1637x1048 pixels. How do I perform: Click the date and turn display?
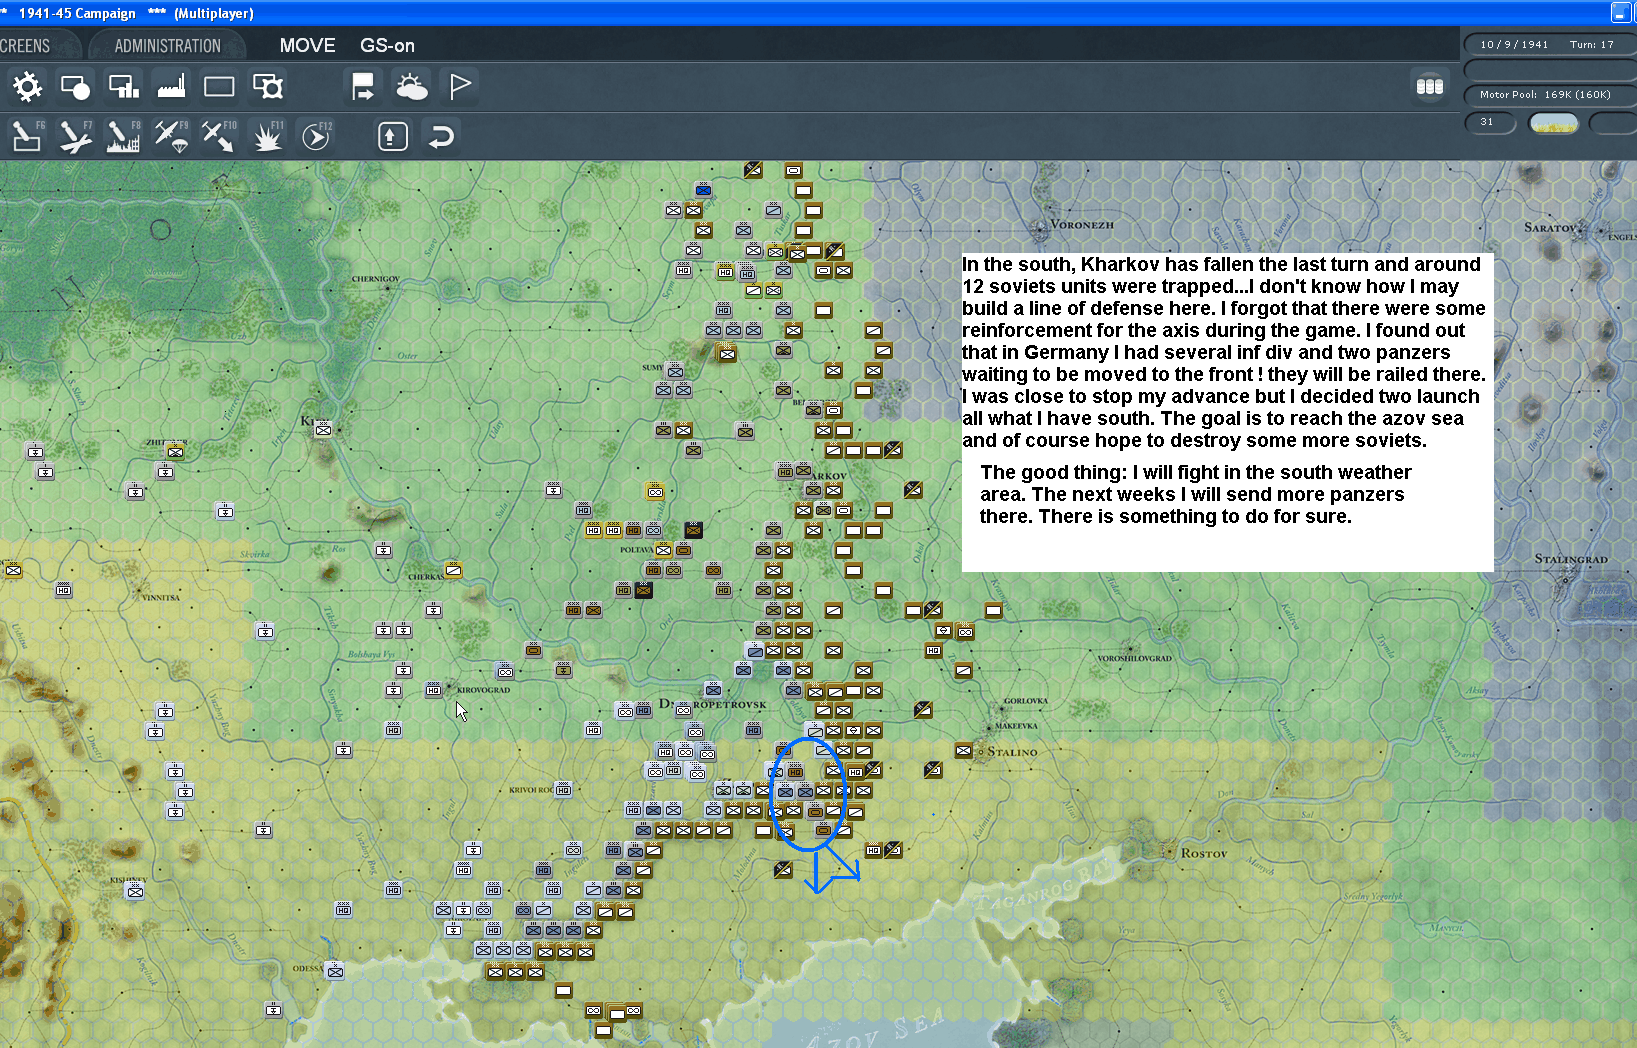[1546, 45]
